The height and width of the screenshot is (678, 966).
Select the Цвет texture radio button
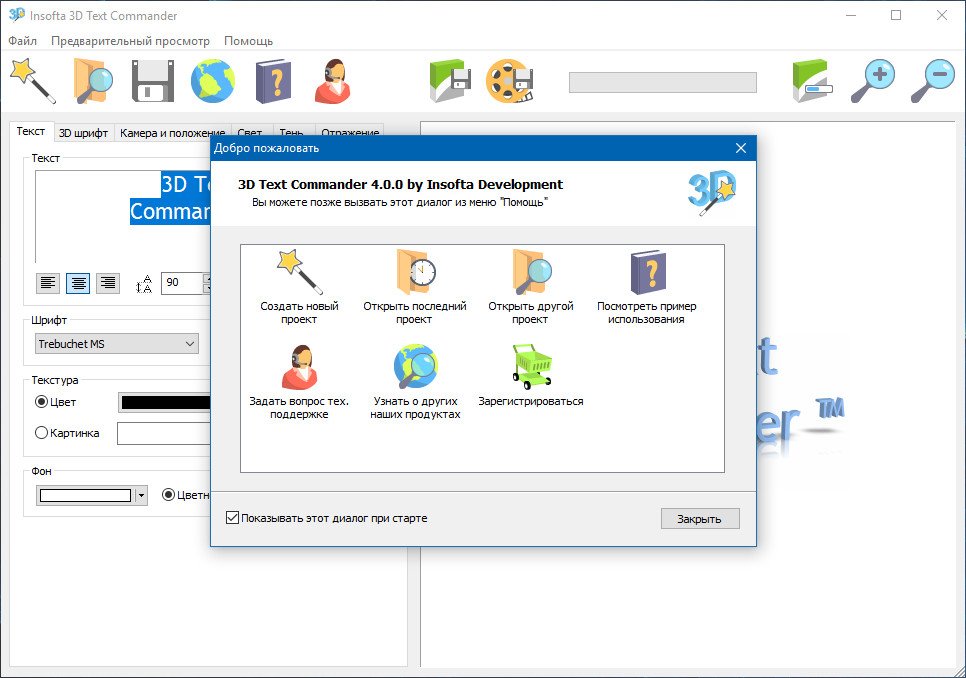pos(42,402)
